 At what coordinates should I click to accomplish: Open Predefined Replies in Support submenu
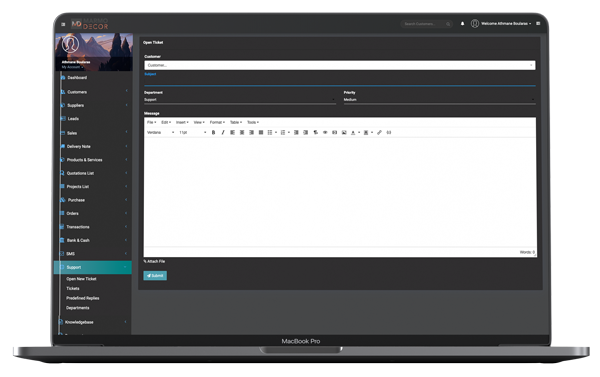click(83, 298)
